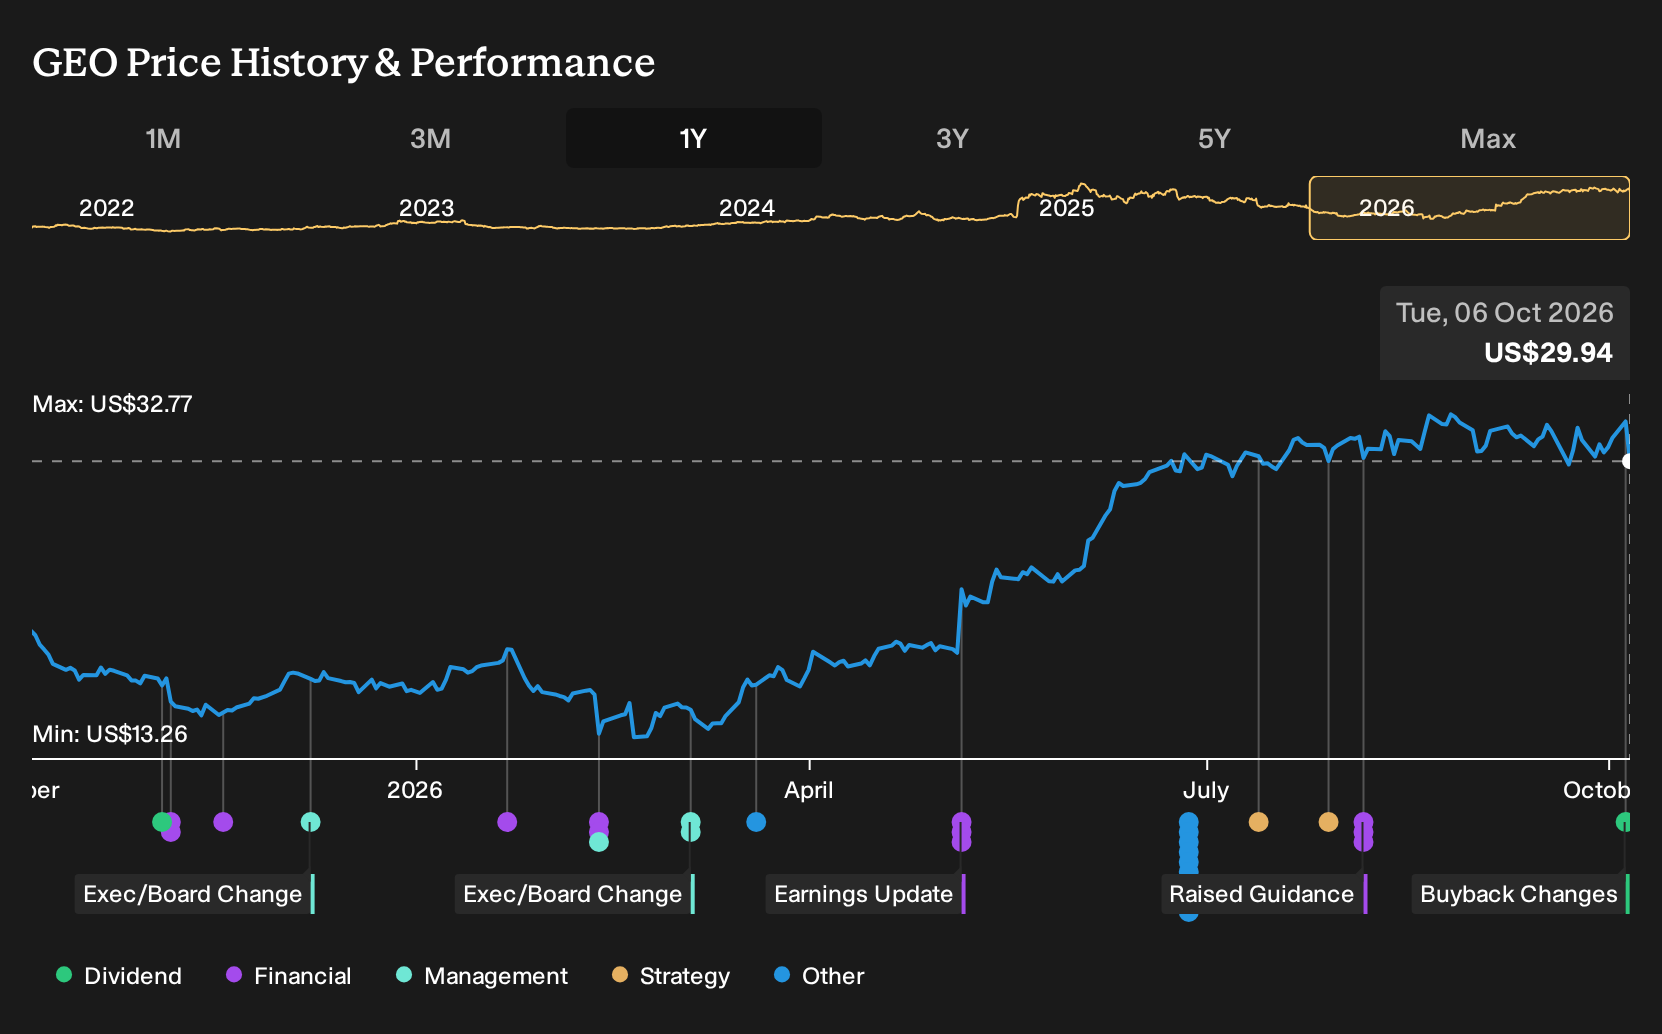Click the 2024 label in overview chart
This screenshot has width=1662, height=1034.
tap(747, 208)
